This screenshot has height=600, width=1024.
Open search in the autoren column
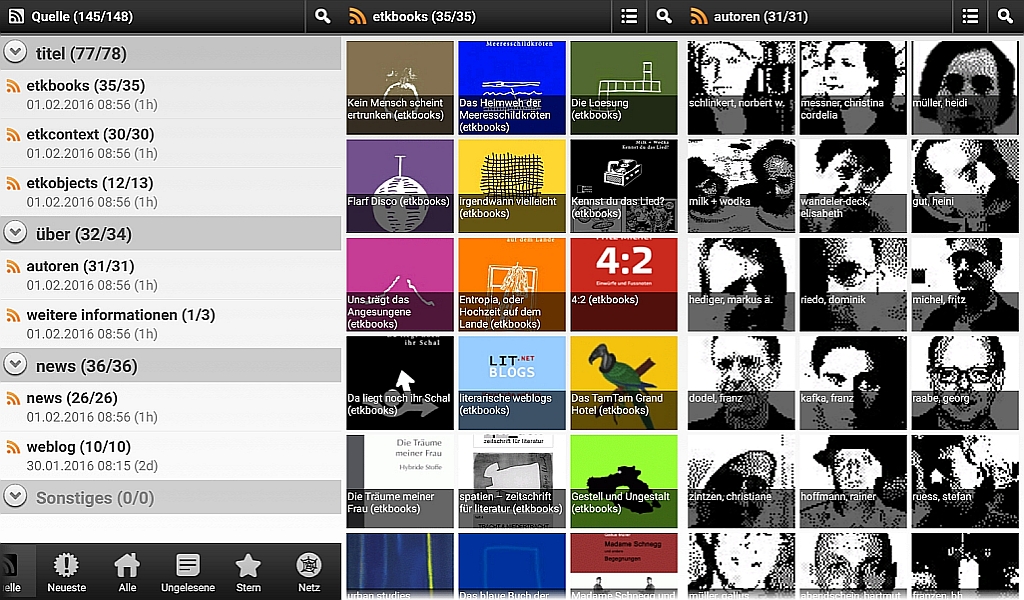[x=1007, y=17]
